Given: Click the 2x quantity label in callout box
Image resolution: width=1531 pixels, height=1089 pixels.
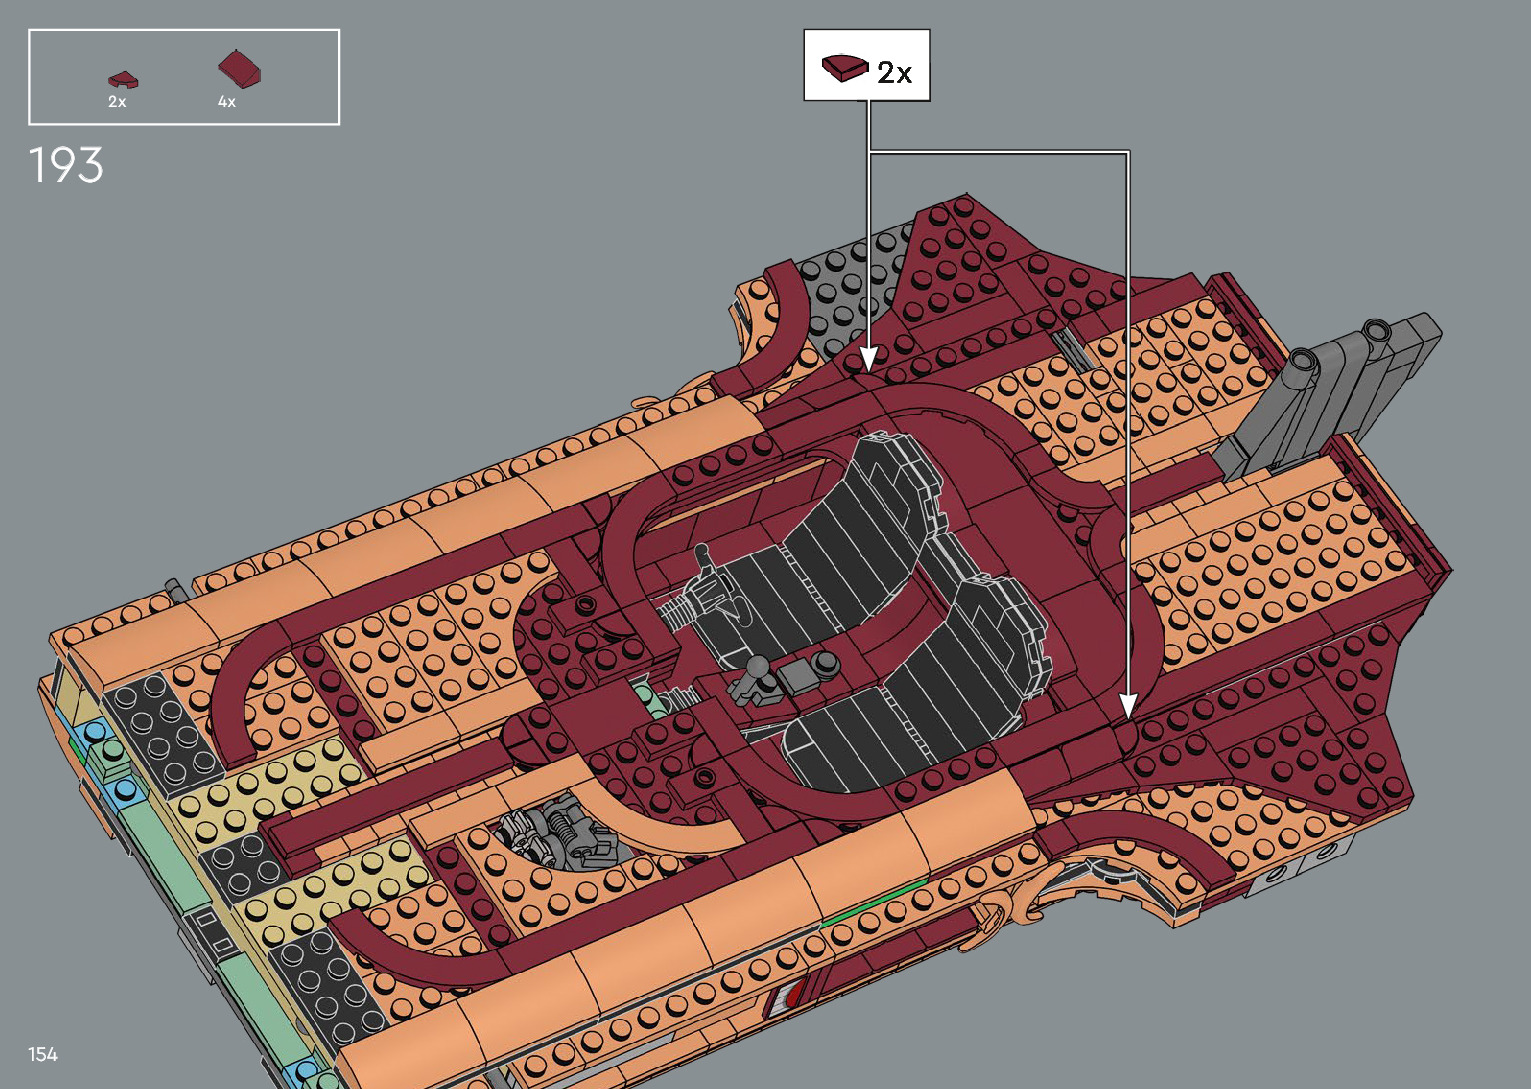Looking at the screenshot, I should click(894, 73).
